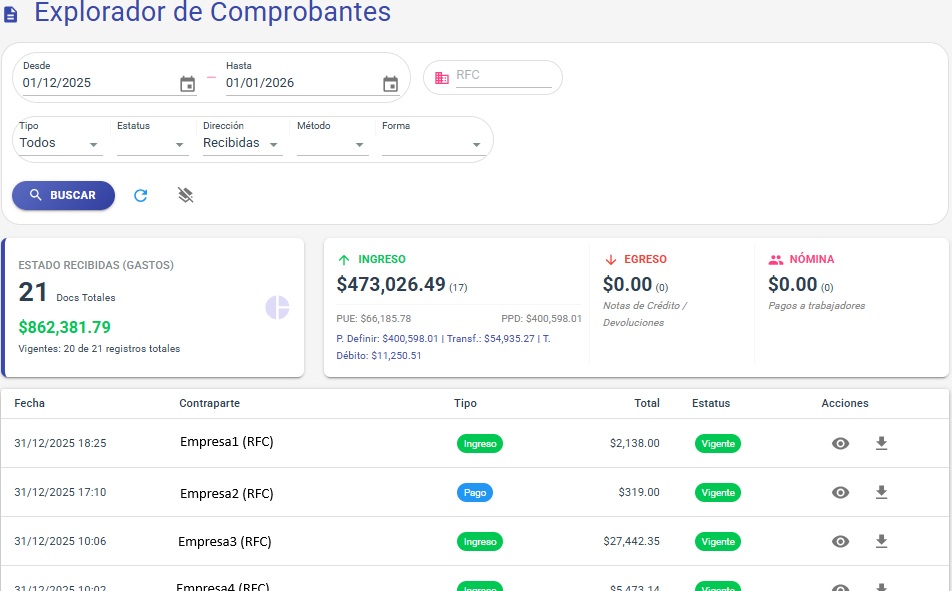Click the download icon for Empresa1 row
952x591 pixels.
(881, 442)
